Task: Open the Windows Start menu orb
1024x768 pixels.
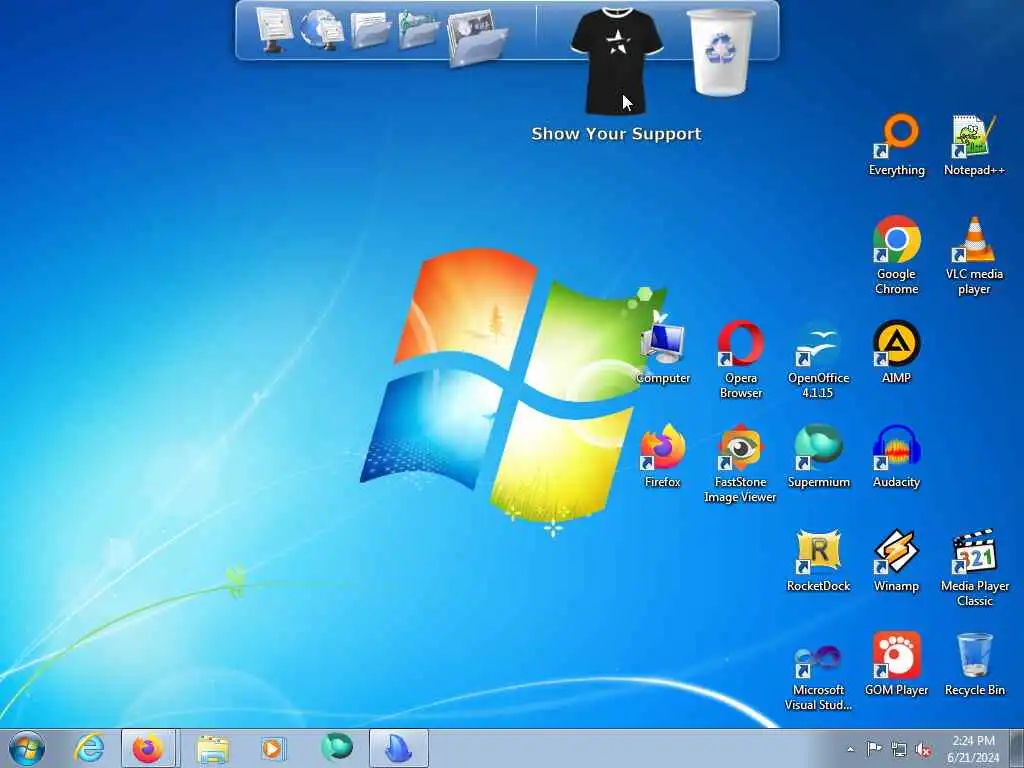Action: pos(27,748)
